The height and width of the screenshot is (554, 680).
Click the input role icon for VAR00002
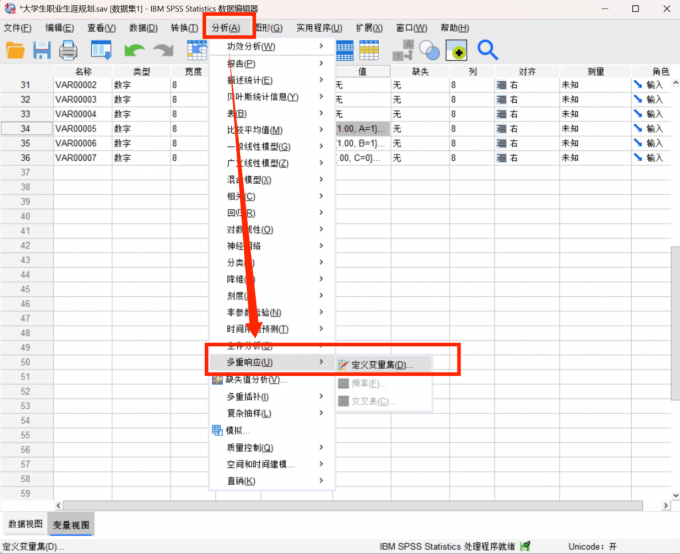638,85
